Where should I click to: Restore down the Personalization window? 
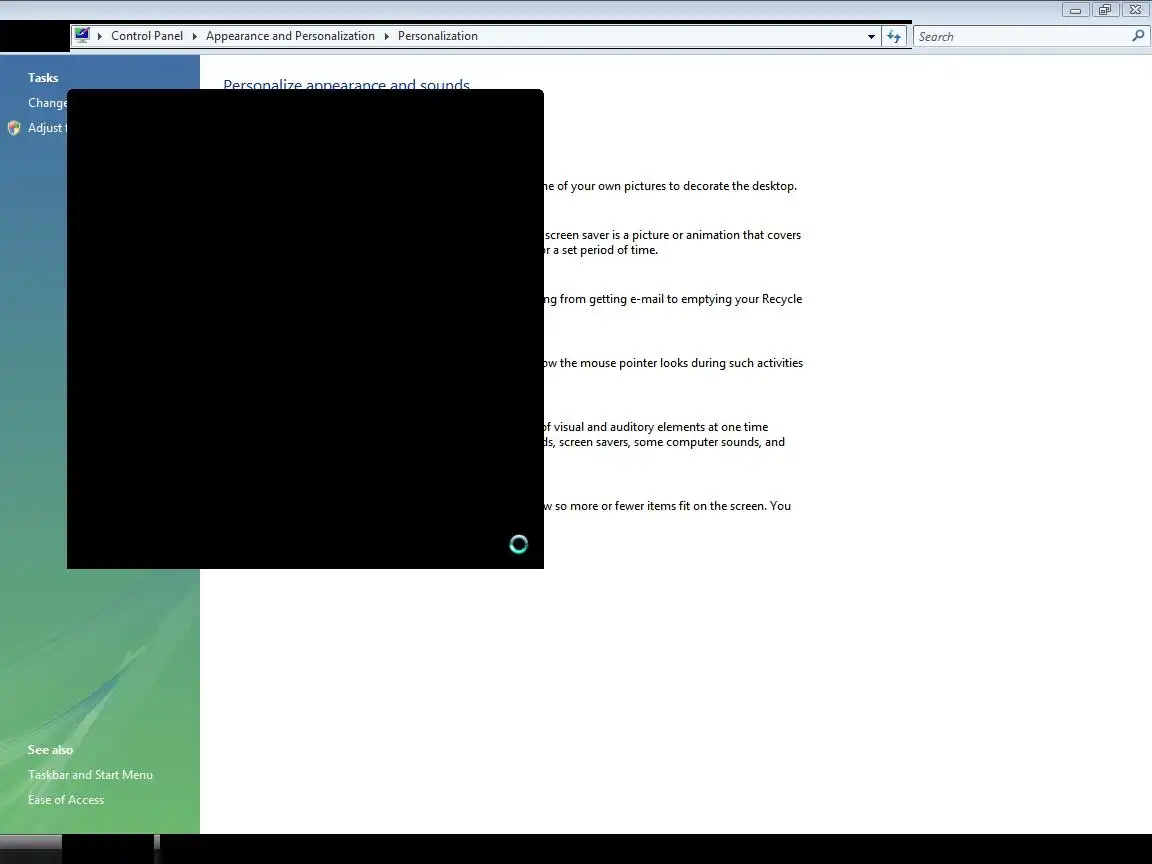1105,10
